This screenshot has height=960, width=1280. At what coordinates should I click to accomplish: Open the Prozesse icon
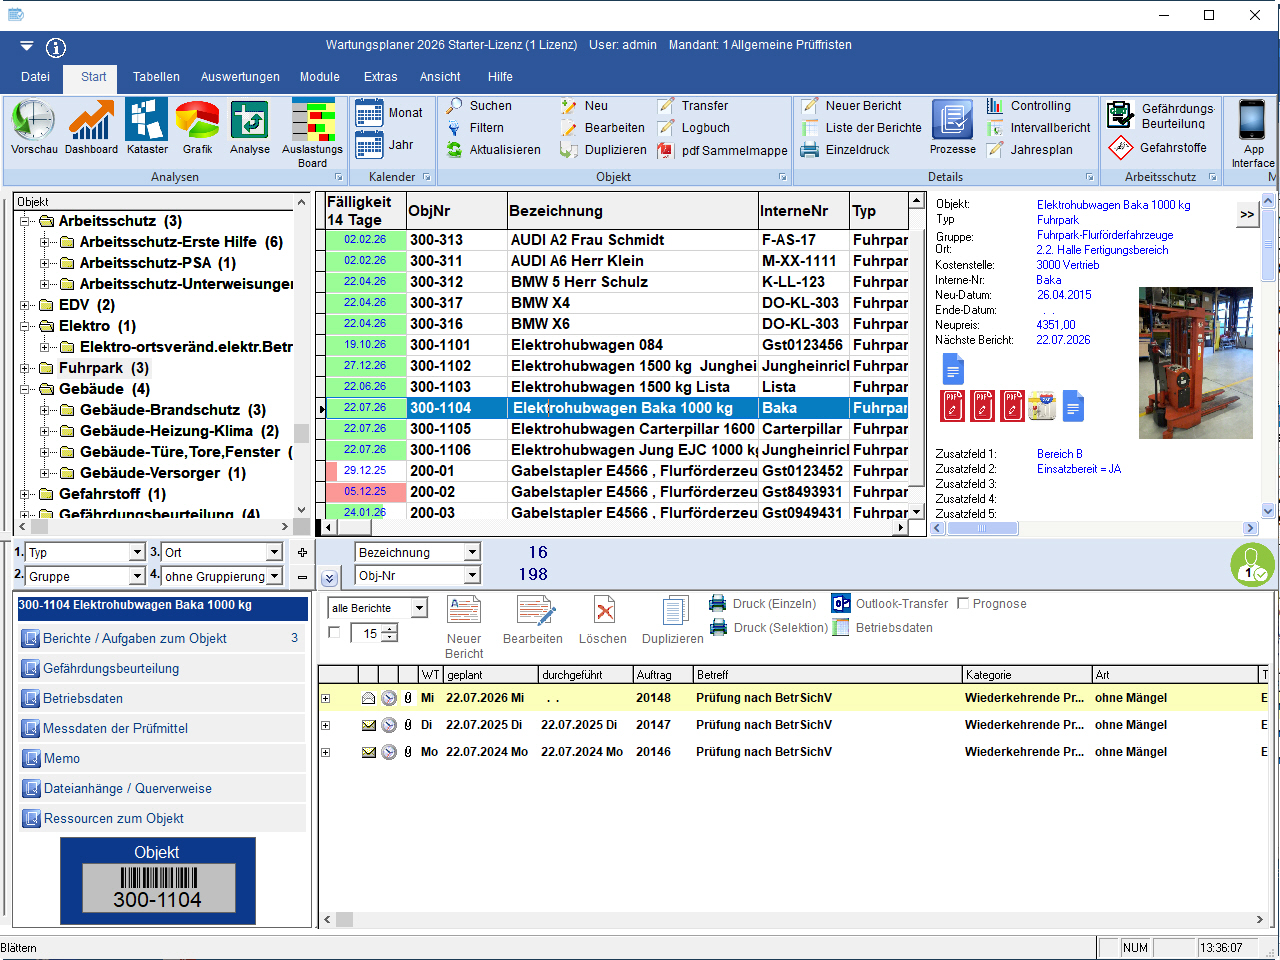(952, 121)
